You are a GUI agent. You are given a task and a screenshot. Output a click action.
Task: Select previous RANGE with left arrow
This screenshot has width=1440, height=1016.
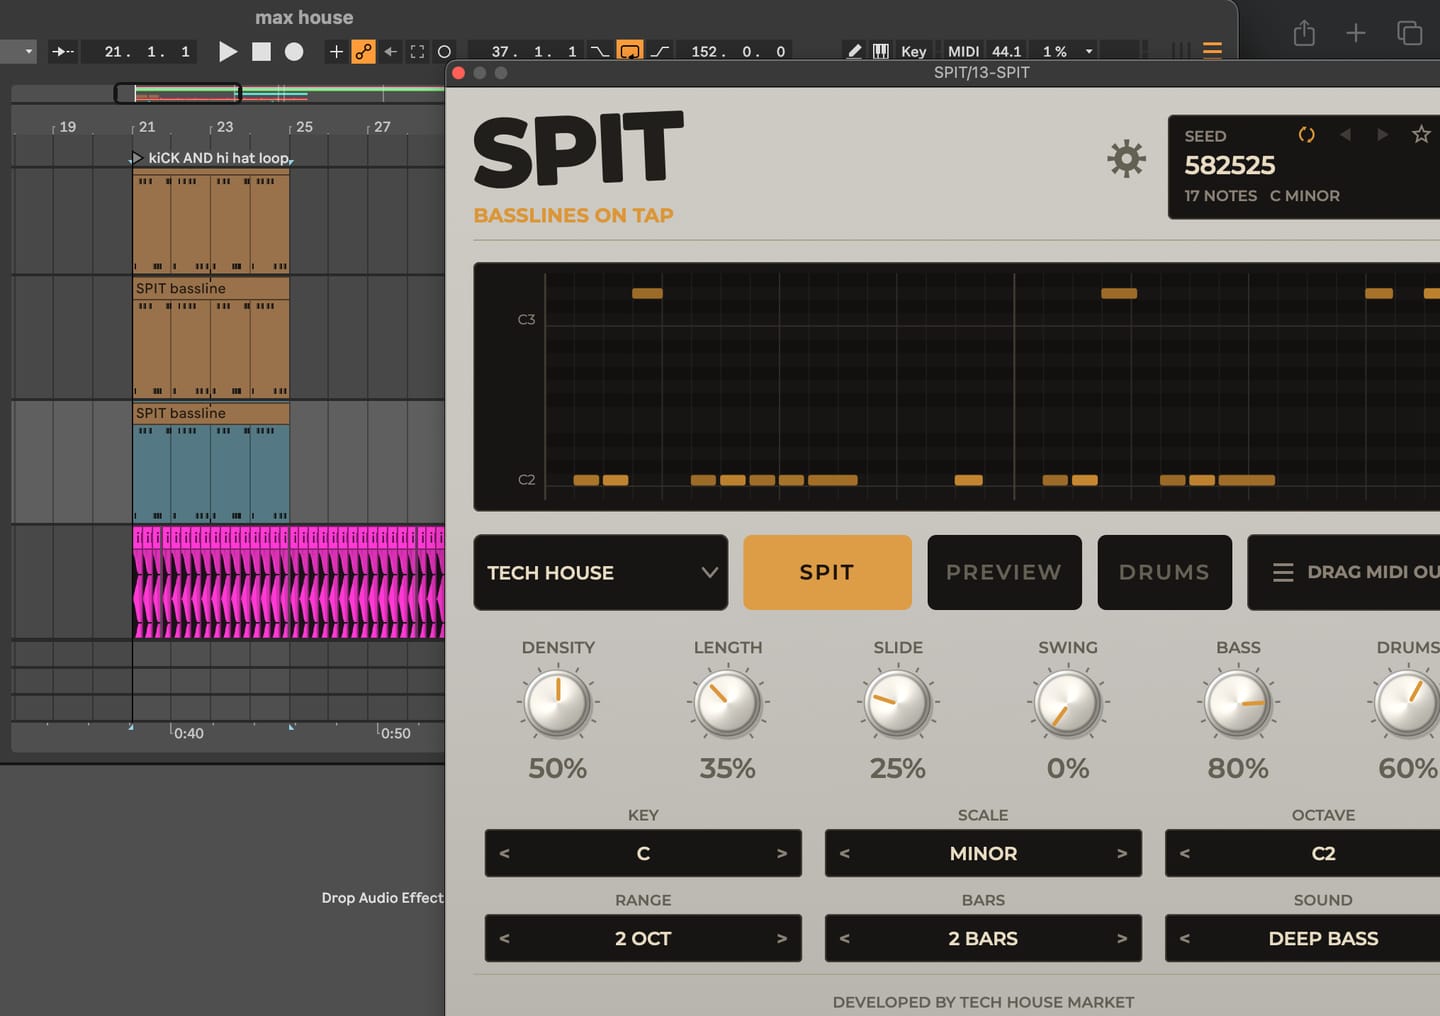(x=504, y=938)
